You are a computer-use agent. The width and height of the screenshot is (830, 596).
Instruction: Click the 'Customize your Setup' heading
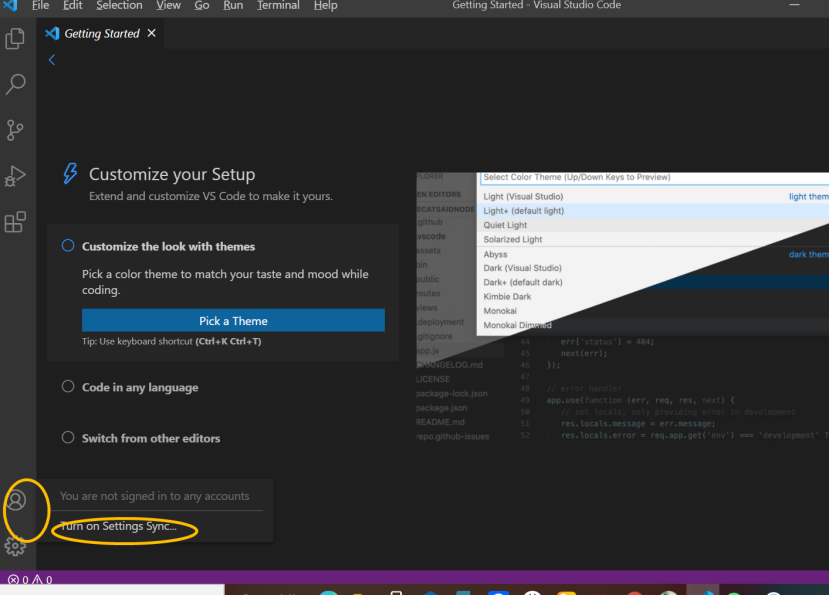tap(172, 174)
